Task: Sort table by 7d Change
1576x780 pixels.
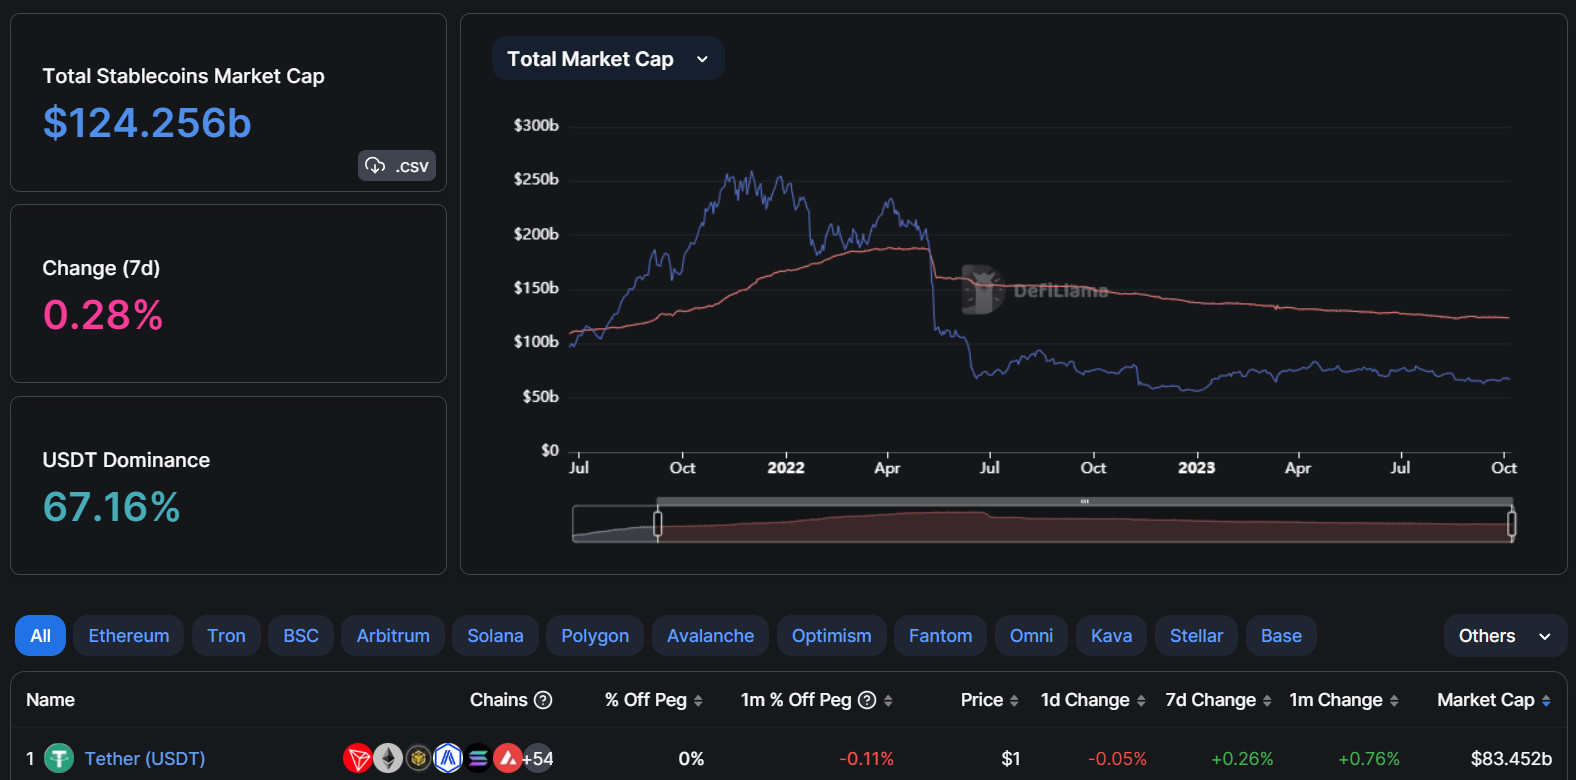Action: tap(1267, 701)
